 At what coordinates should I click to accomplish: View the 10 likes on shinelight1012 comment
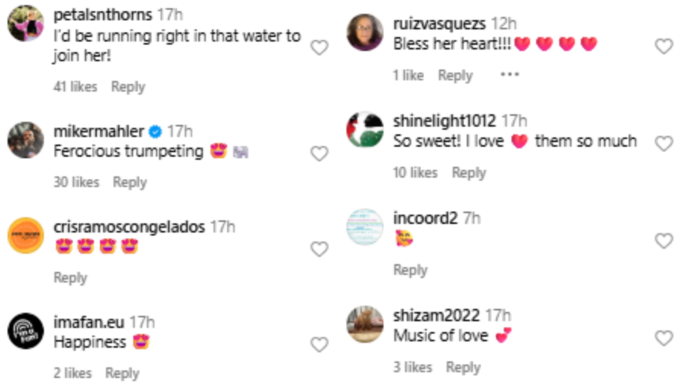415,173
